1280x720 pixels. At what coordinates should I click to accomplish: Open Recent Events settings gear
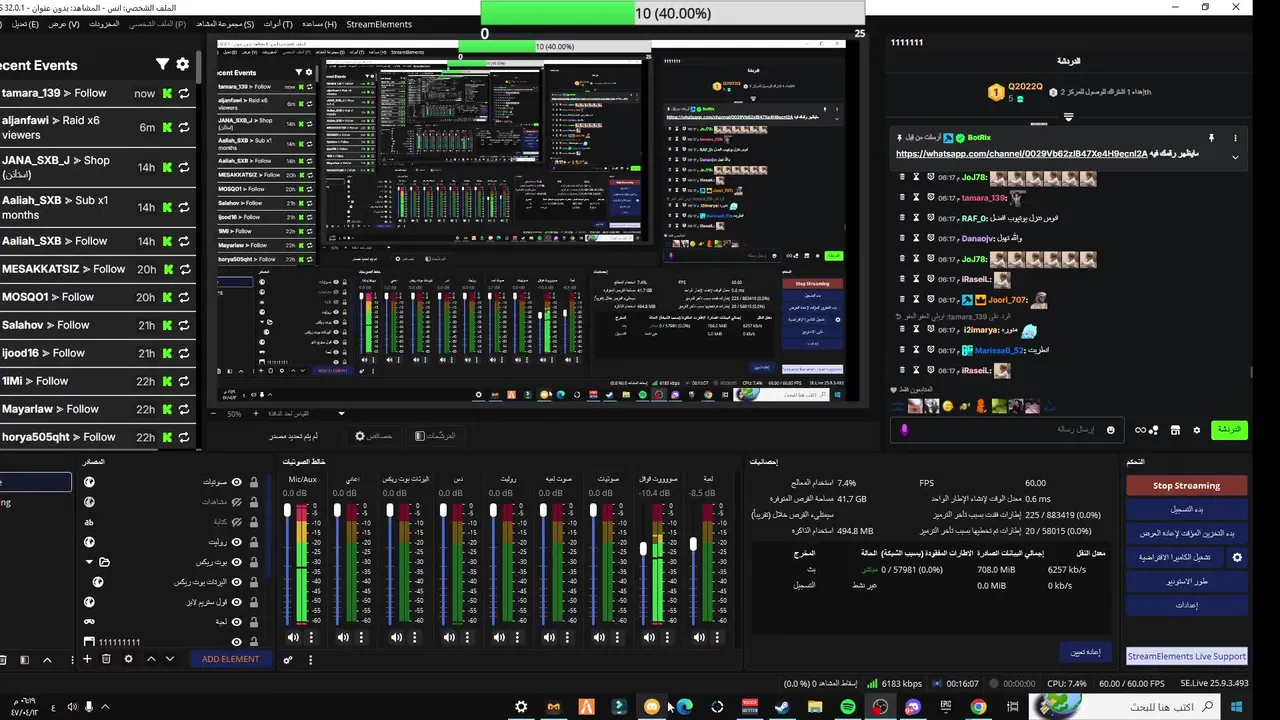point(182,64)
